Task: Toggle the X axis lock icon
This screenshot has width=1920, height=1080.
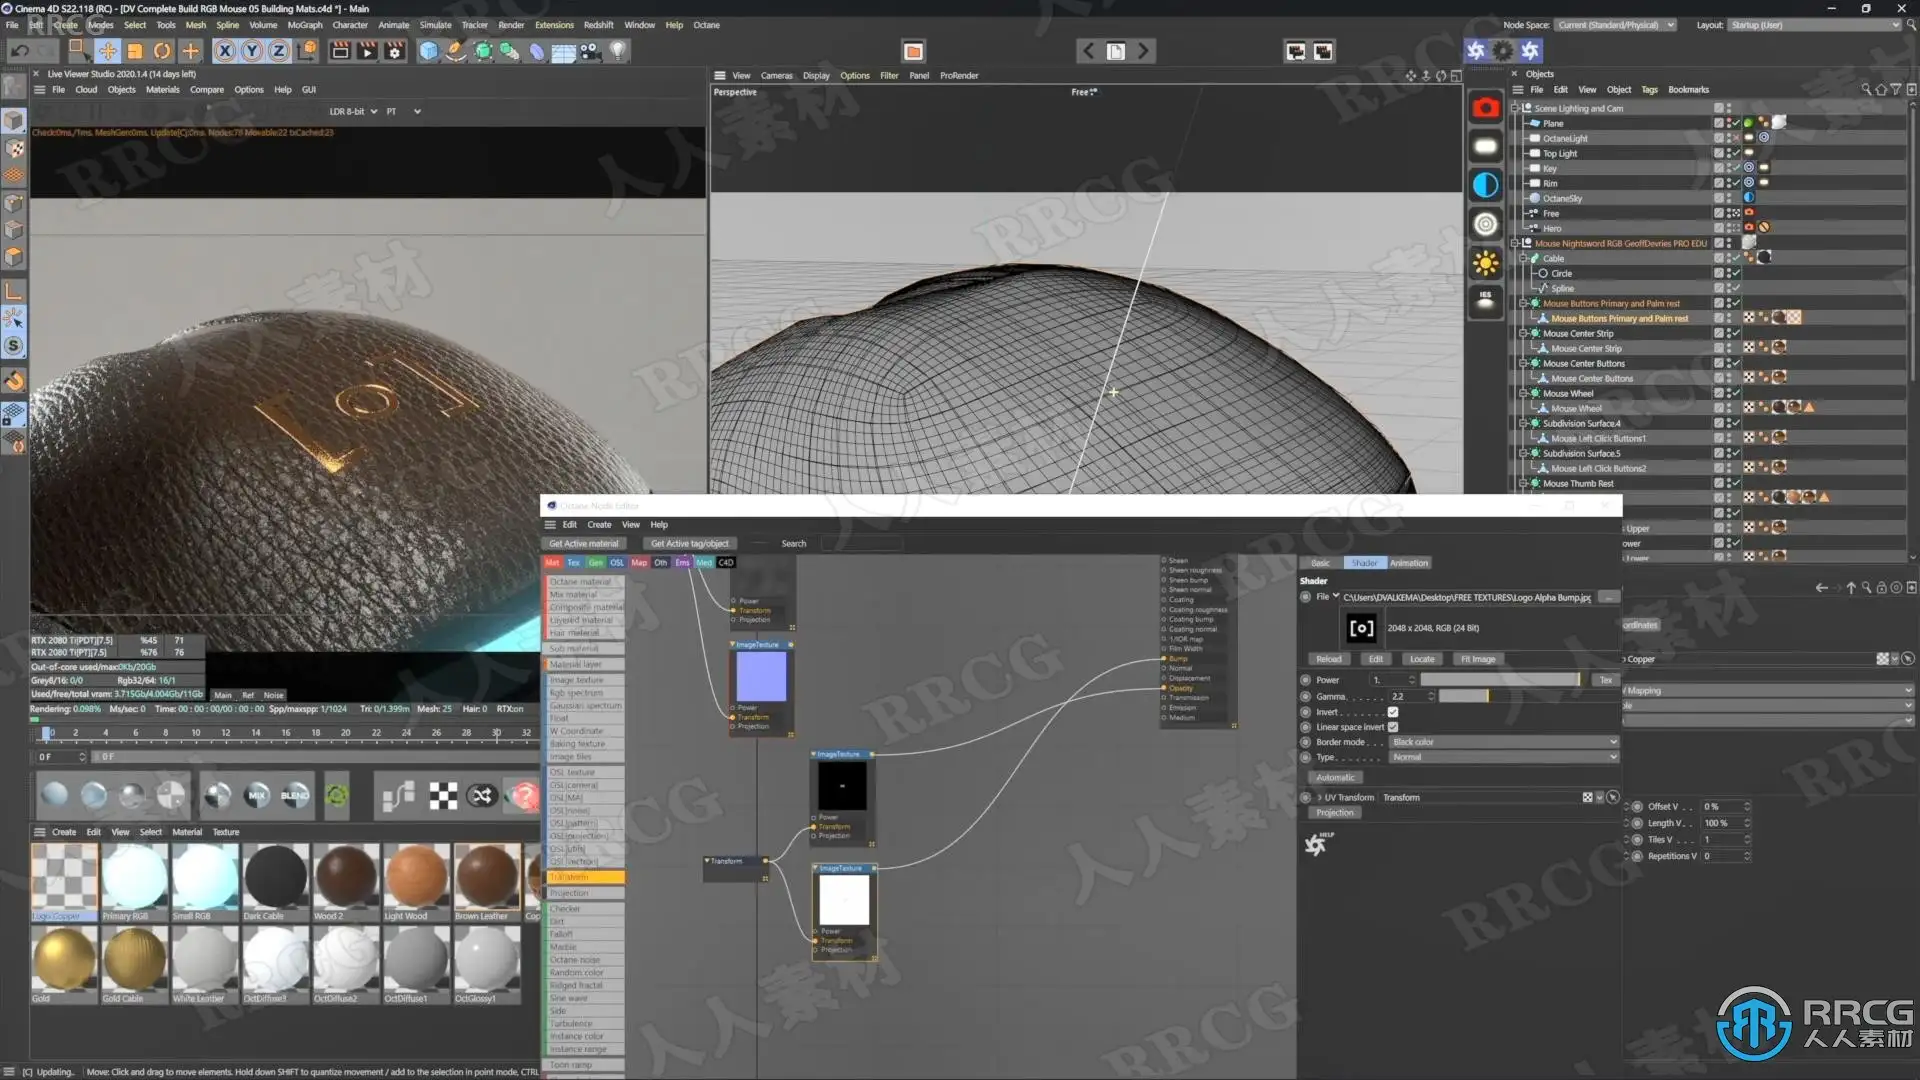Action: [x=225, y=51]
